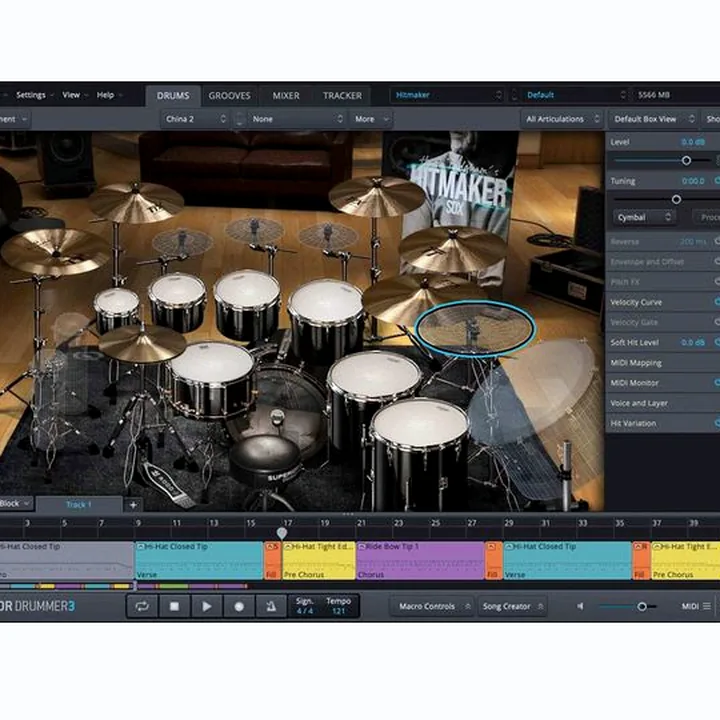Screen dimensions: 720x720
Task: Open the All Articulations dropdown
Action: (562, 119)
